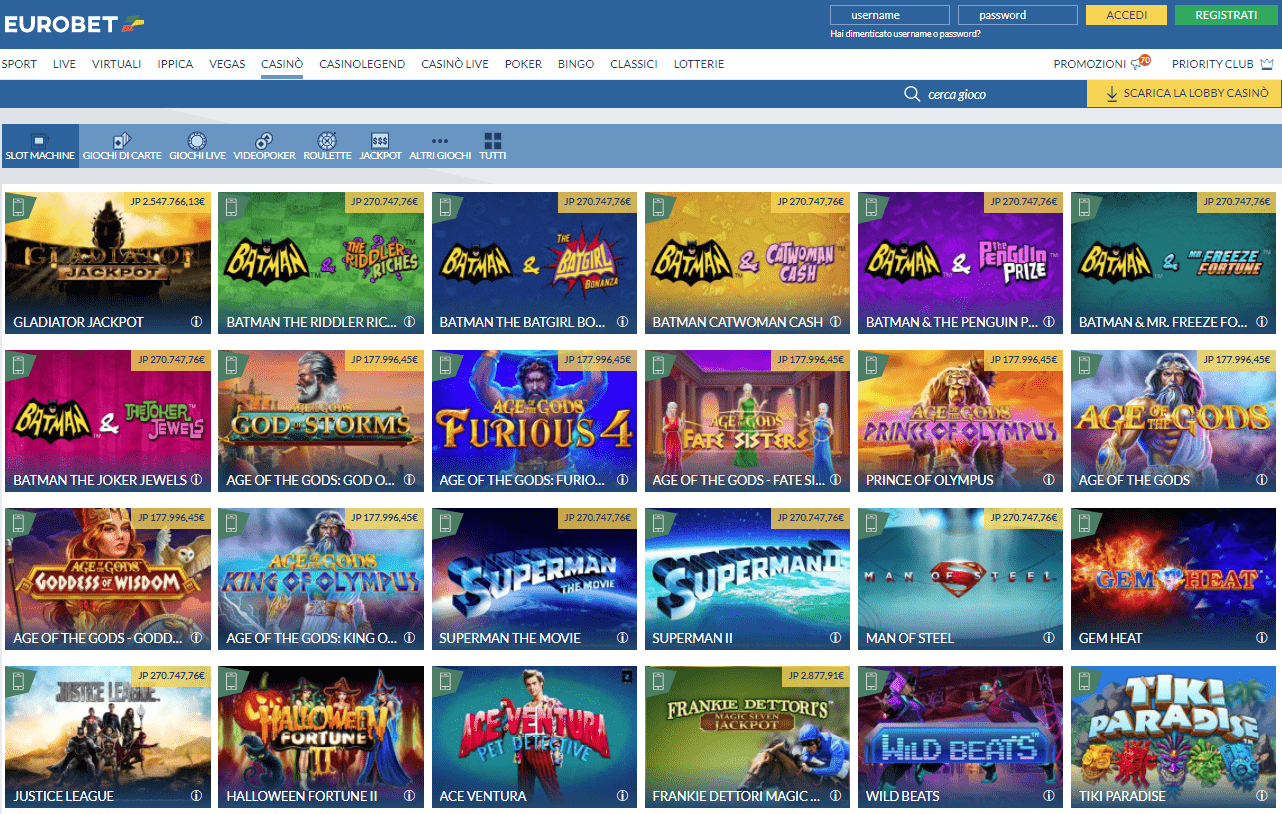Viewport: 1282px width, 814px height.
Task: Open the Virtuali section
Action: click(x=116, y=64)
